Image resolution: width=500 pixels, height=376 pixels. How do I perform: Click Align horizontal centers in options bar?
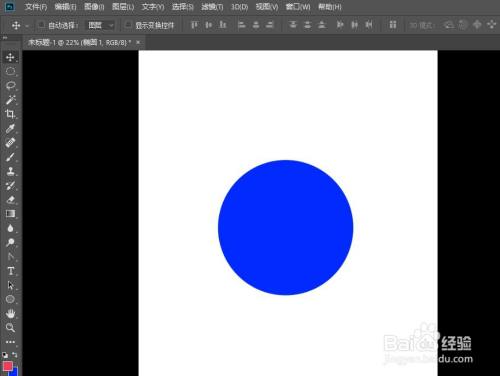(256, 25)
